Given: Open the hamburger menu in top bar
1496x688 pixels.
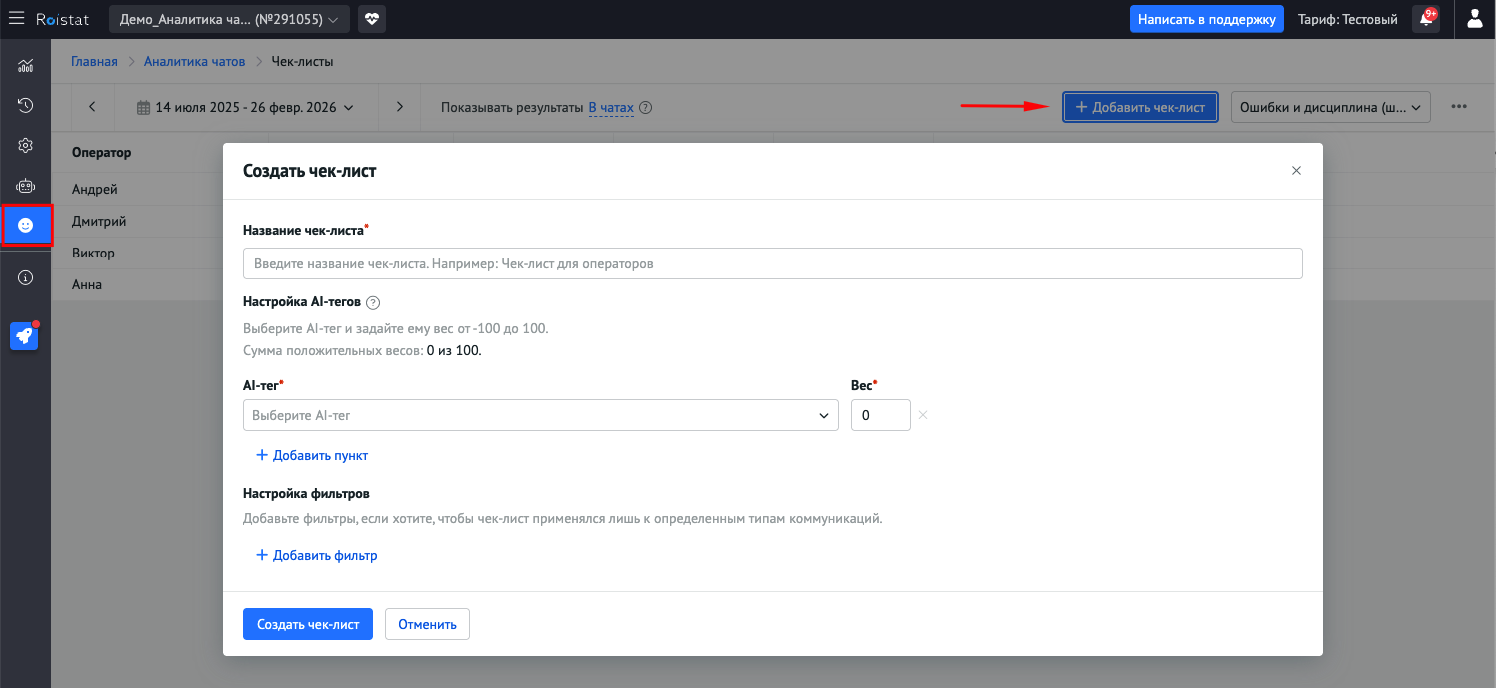Looking at the screenshot, I should (16, 19).
